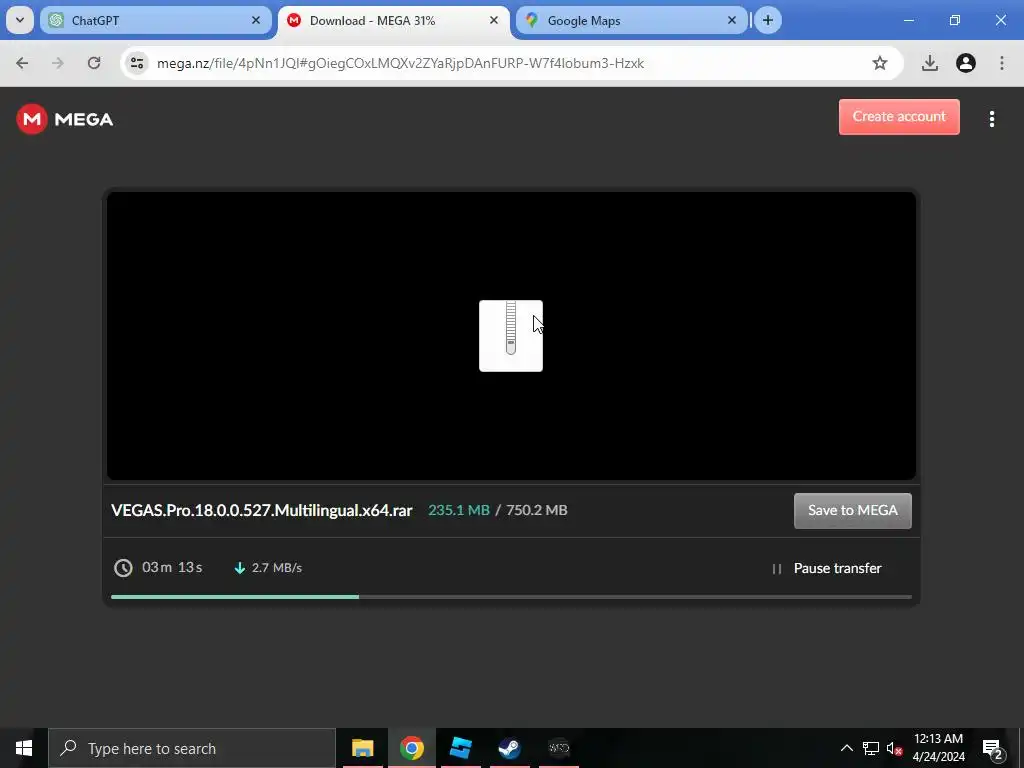Screen dimensions: 1024x768
Task: Go back to the previous page
Action: [x=22, y=63]
